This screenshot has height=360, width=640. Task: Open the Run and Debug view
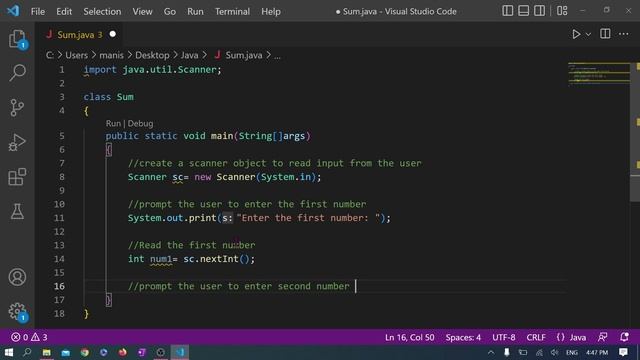(x=17, y=142)
